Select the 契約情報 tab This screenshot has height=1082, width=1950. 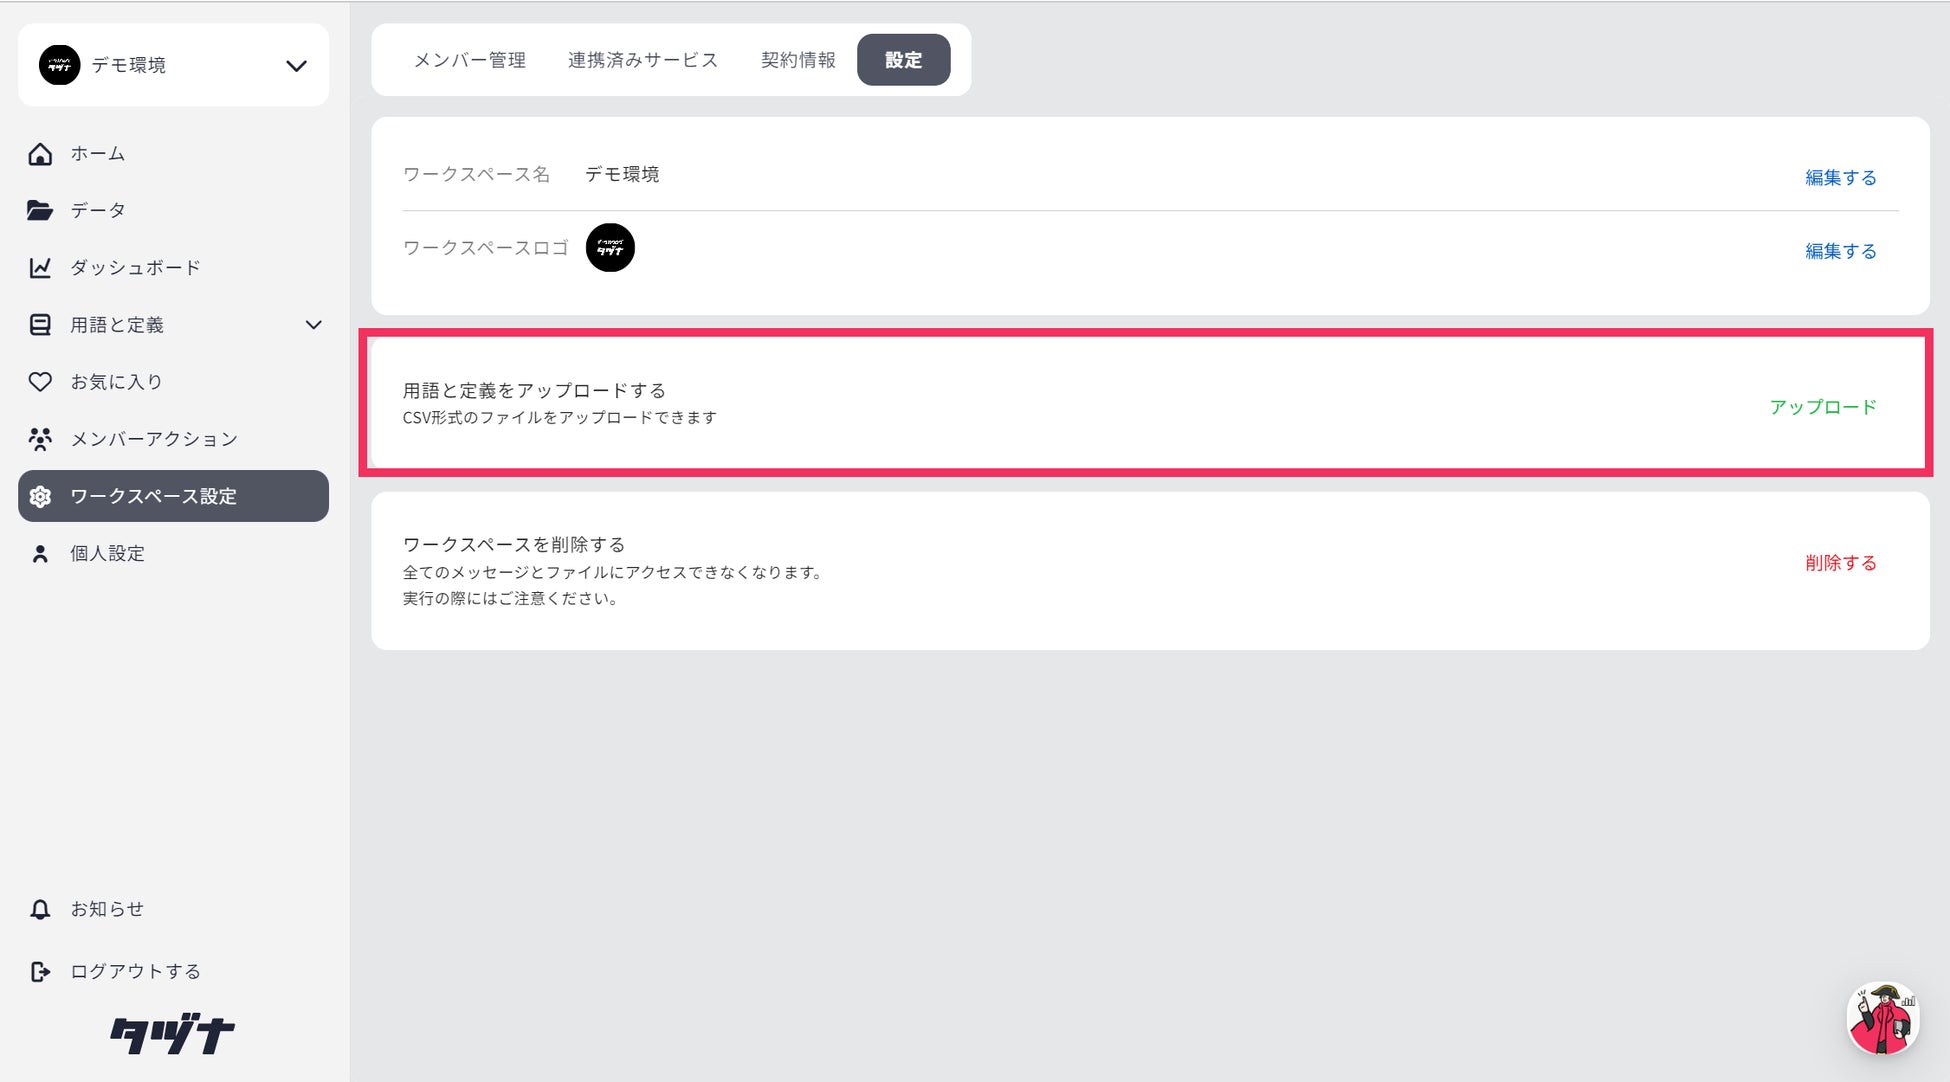797,60
